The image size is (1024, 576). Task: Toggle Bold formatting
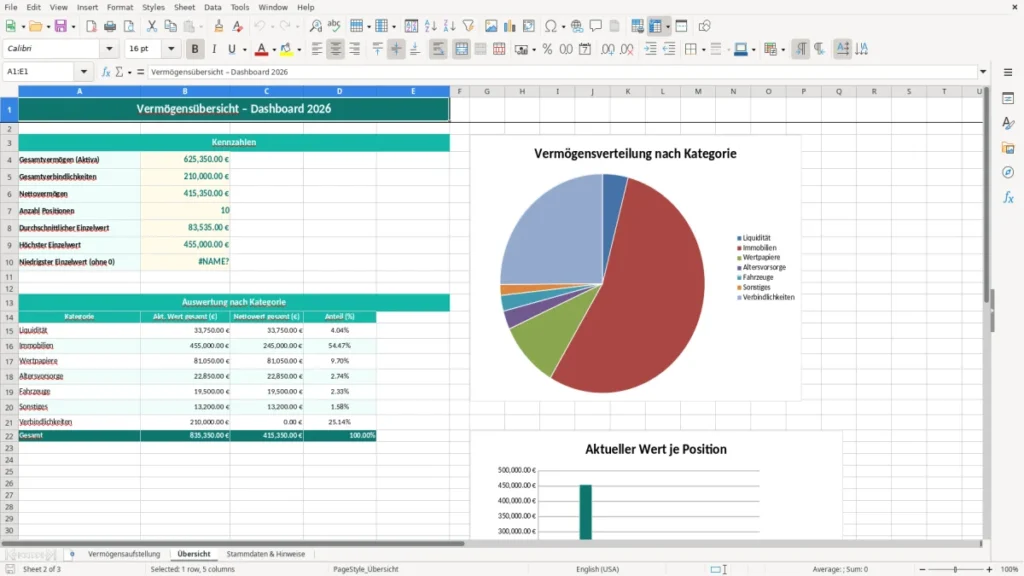coord(195,49)
